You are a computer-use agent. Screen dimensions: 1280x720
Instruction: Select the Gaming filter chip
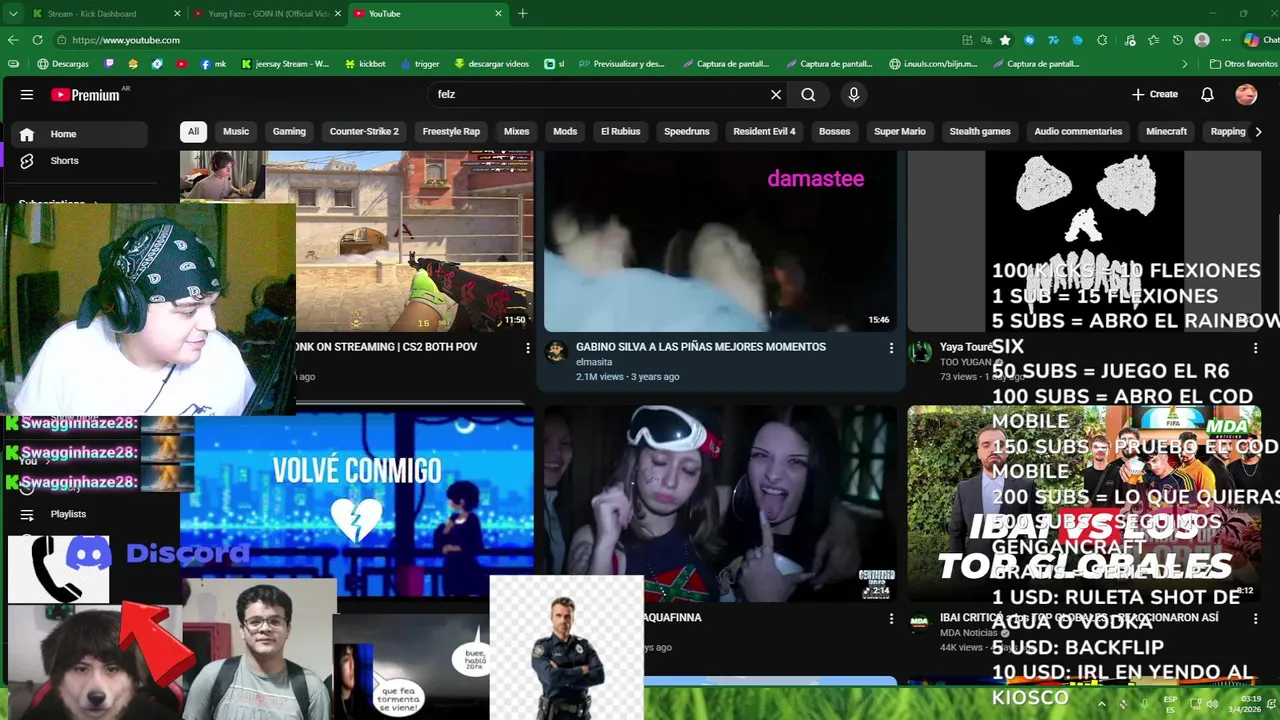coord(289,131)
